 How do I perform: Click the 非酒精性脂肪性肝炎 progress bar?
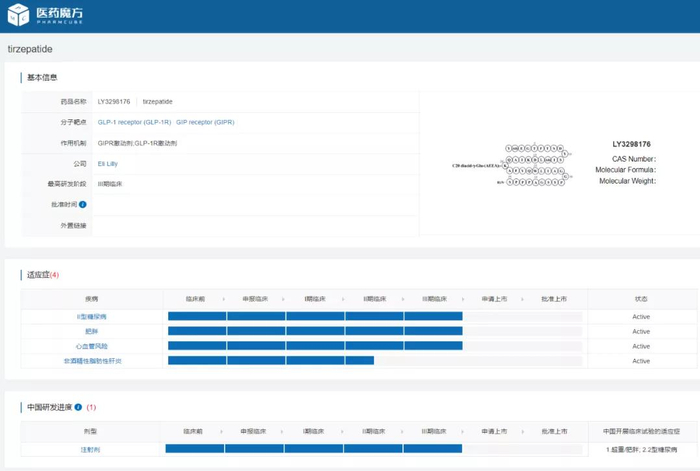click(x=270, y=361)
